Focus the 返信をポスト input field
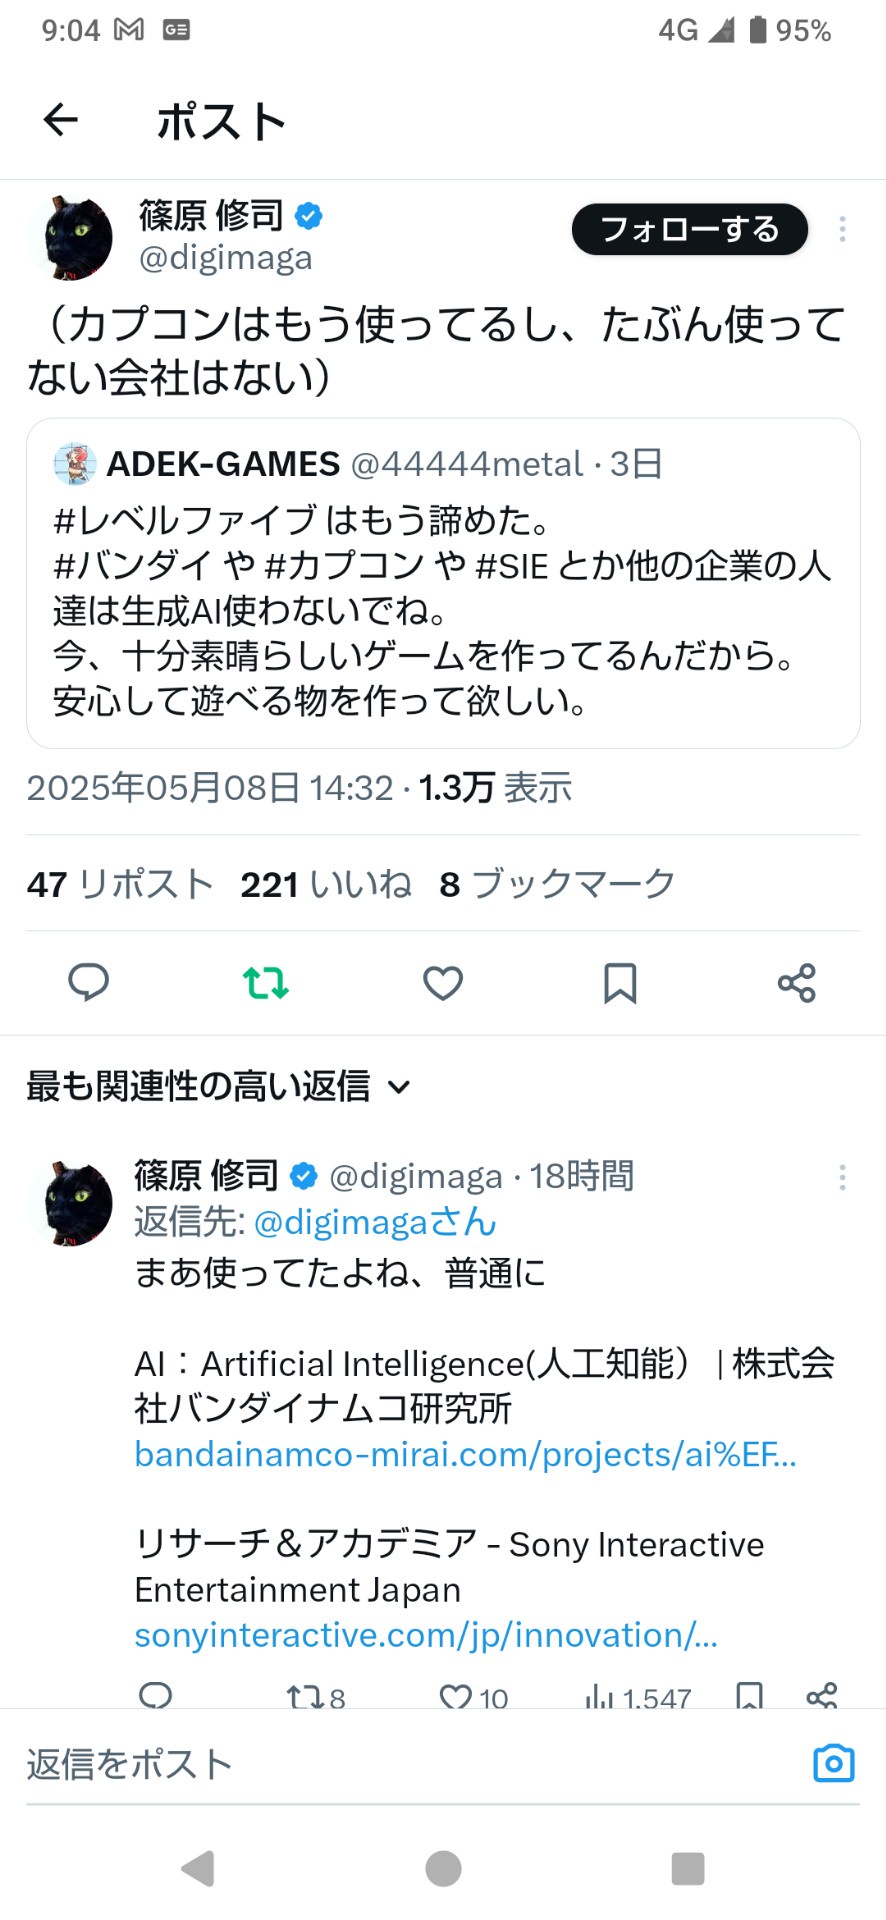Screen dimensions: 886x1920 (x=400, y=1764)
